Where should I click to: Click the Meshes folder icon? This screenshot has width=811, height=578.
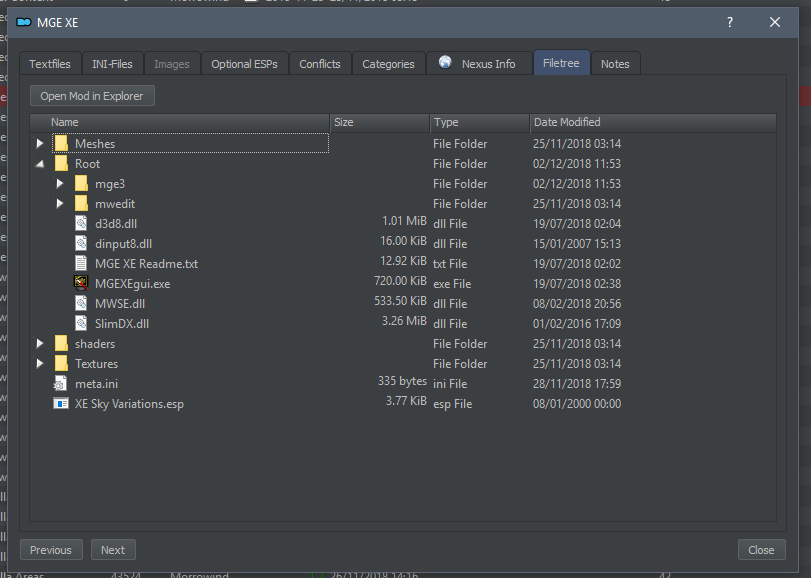pyautogui.click(x=61, y=143)
